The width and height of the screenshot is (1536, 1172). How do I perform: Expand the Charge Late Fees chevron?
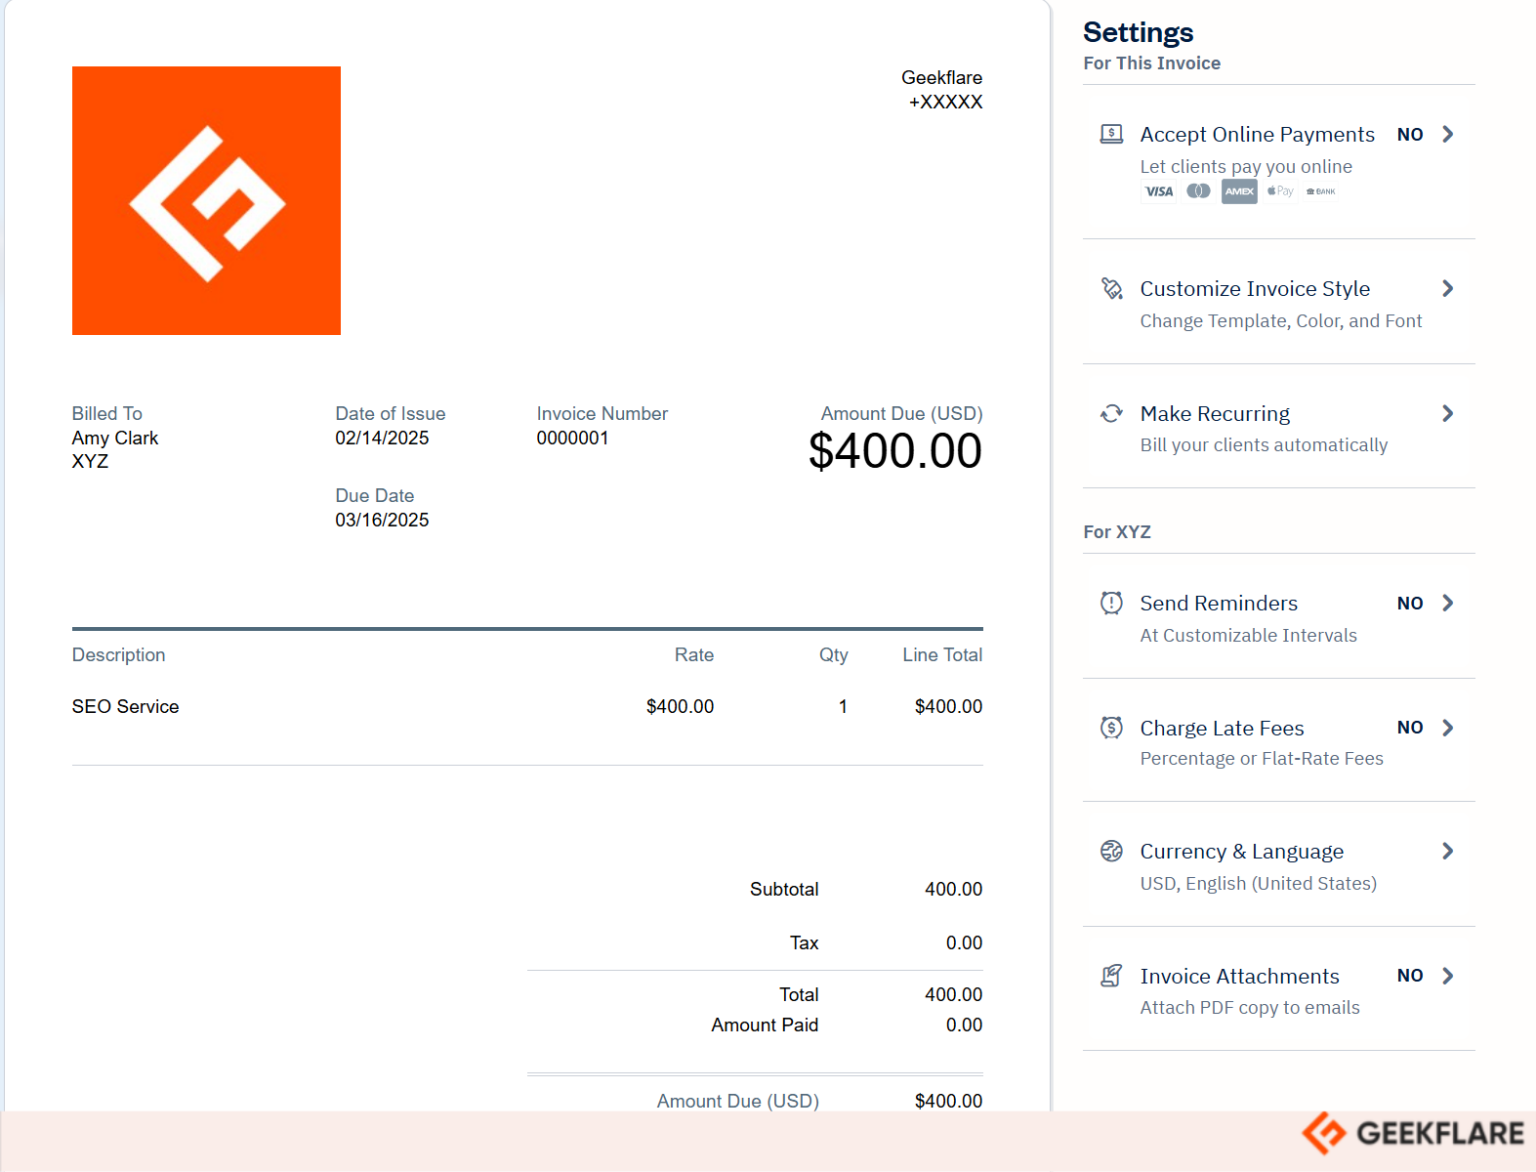pos(1448,728)
